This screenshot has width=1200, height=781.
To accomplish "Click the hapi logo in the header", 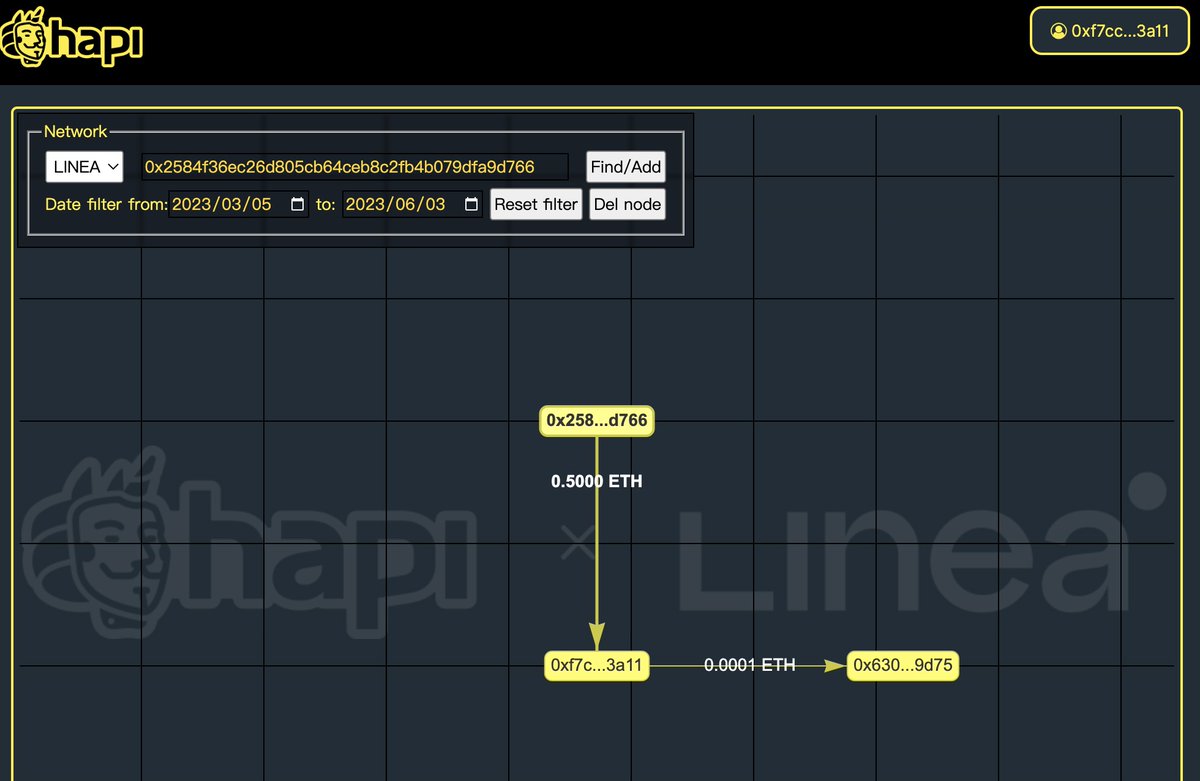I will point(72,37).
